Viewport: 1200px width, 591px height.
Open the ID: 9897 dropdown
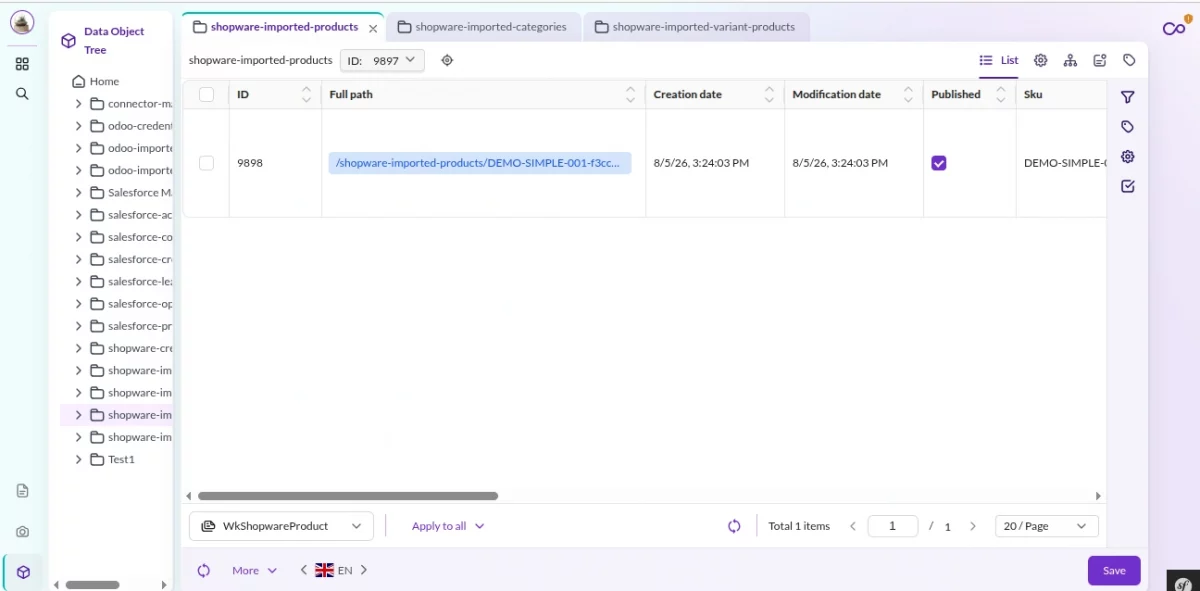382,60
